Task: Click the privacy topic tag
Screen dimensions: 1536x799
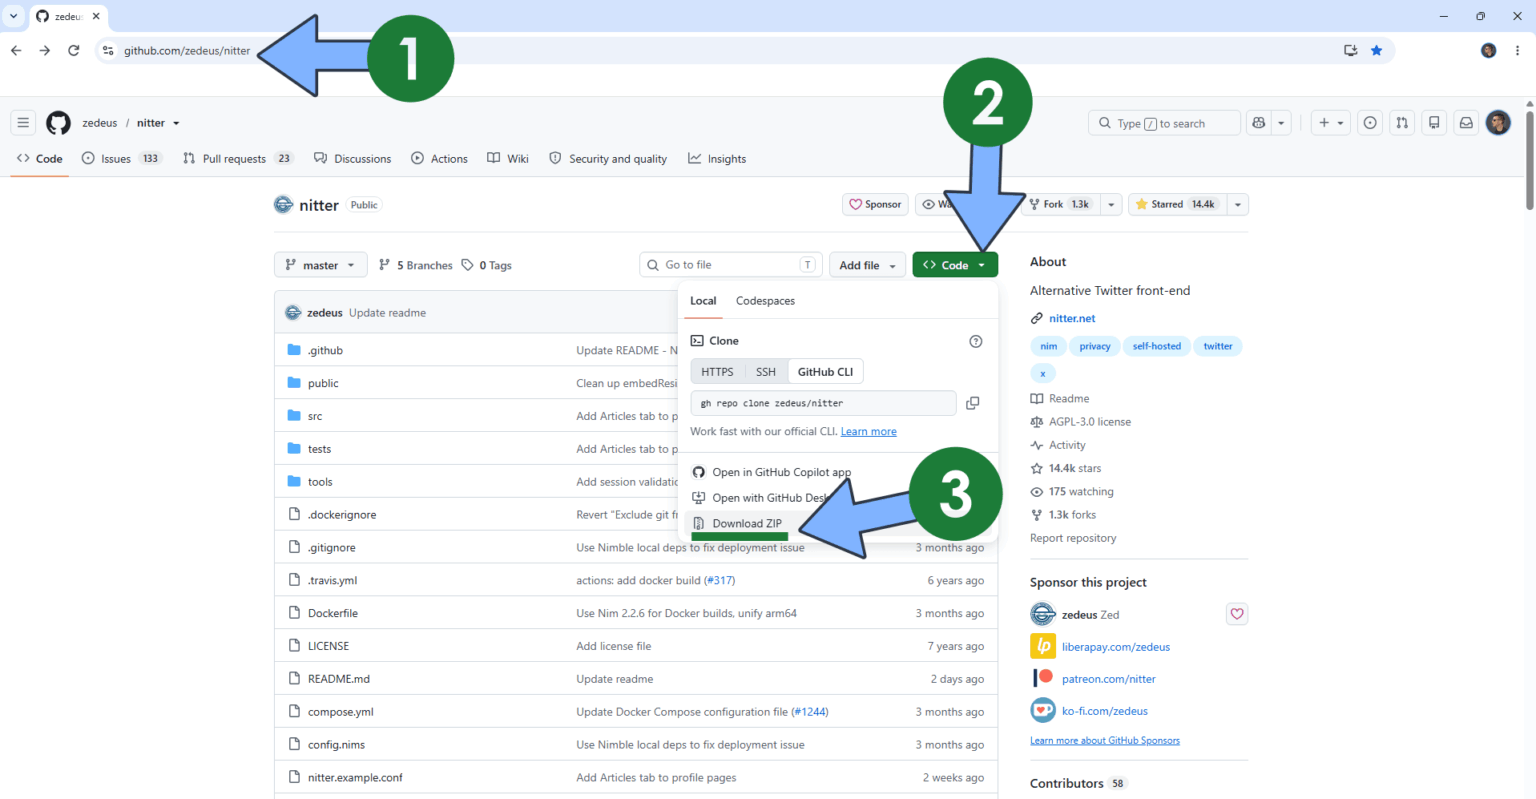Action: click(1095, 346)
